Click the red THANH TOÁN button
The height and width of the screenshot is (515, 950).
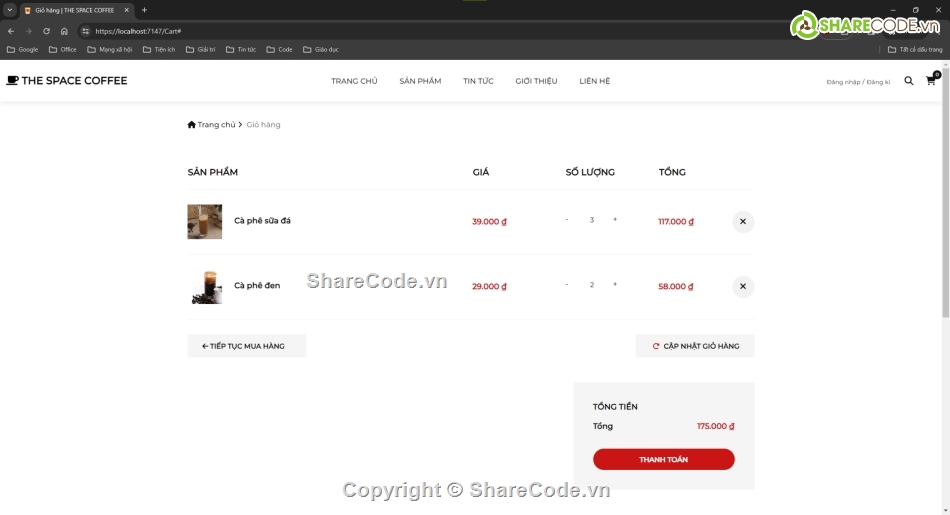[x=663, y=459]
